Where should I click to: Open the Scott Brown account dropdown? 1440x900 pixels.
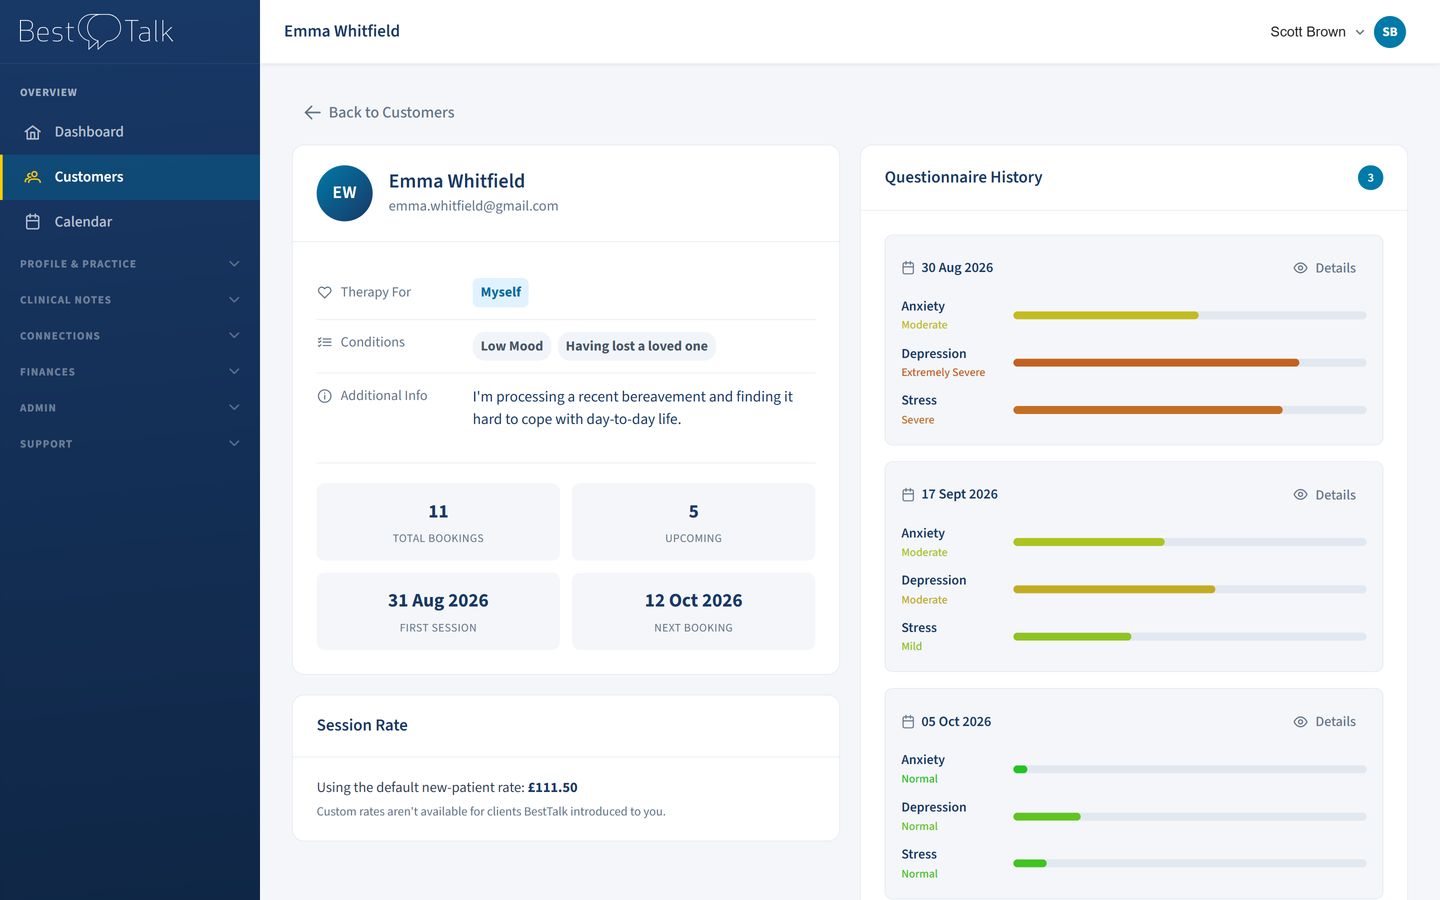(1318, 32)
